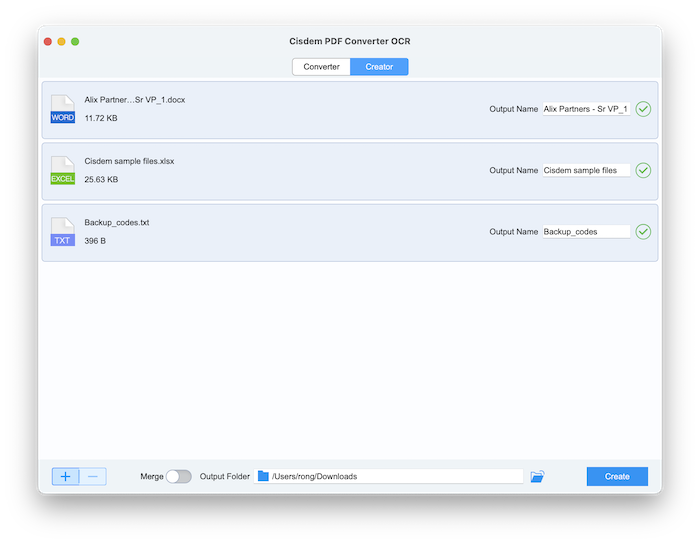Switch to the Converter tab
The height and width of the screenshot is (544, 700).
point(321,67)
